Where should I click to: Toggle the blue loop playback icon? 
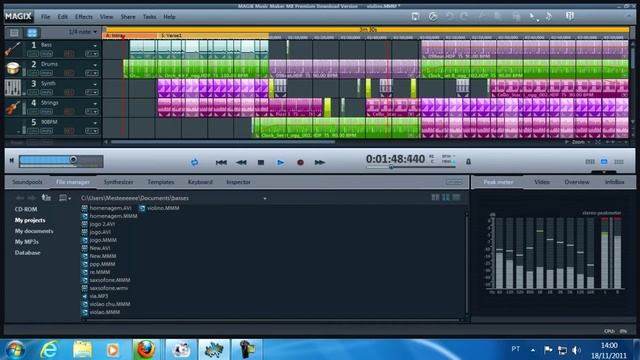point(195,162)
